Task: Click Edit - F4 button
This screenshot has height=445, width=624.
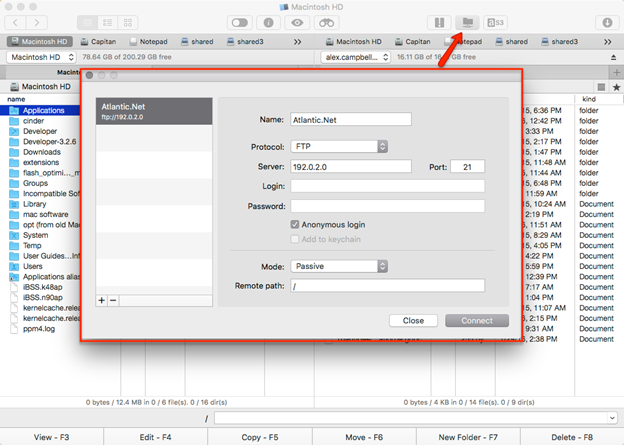Action: [156, 437]
